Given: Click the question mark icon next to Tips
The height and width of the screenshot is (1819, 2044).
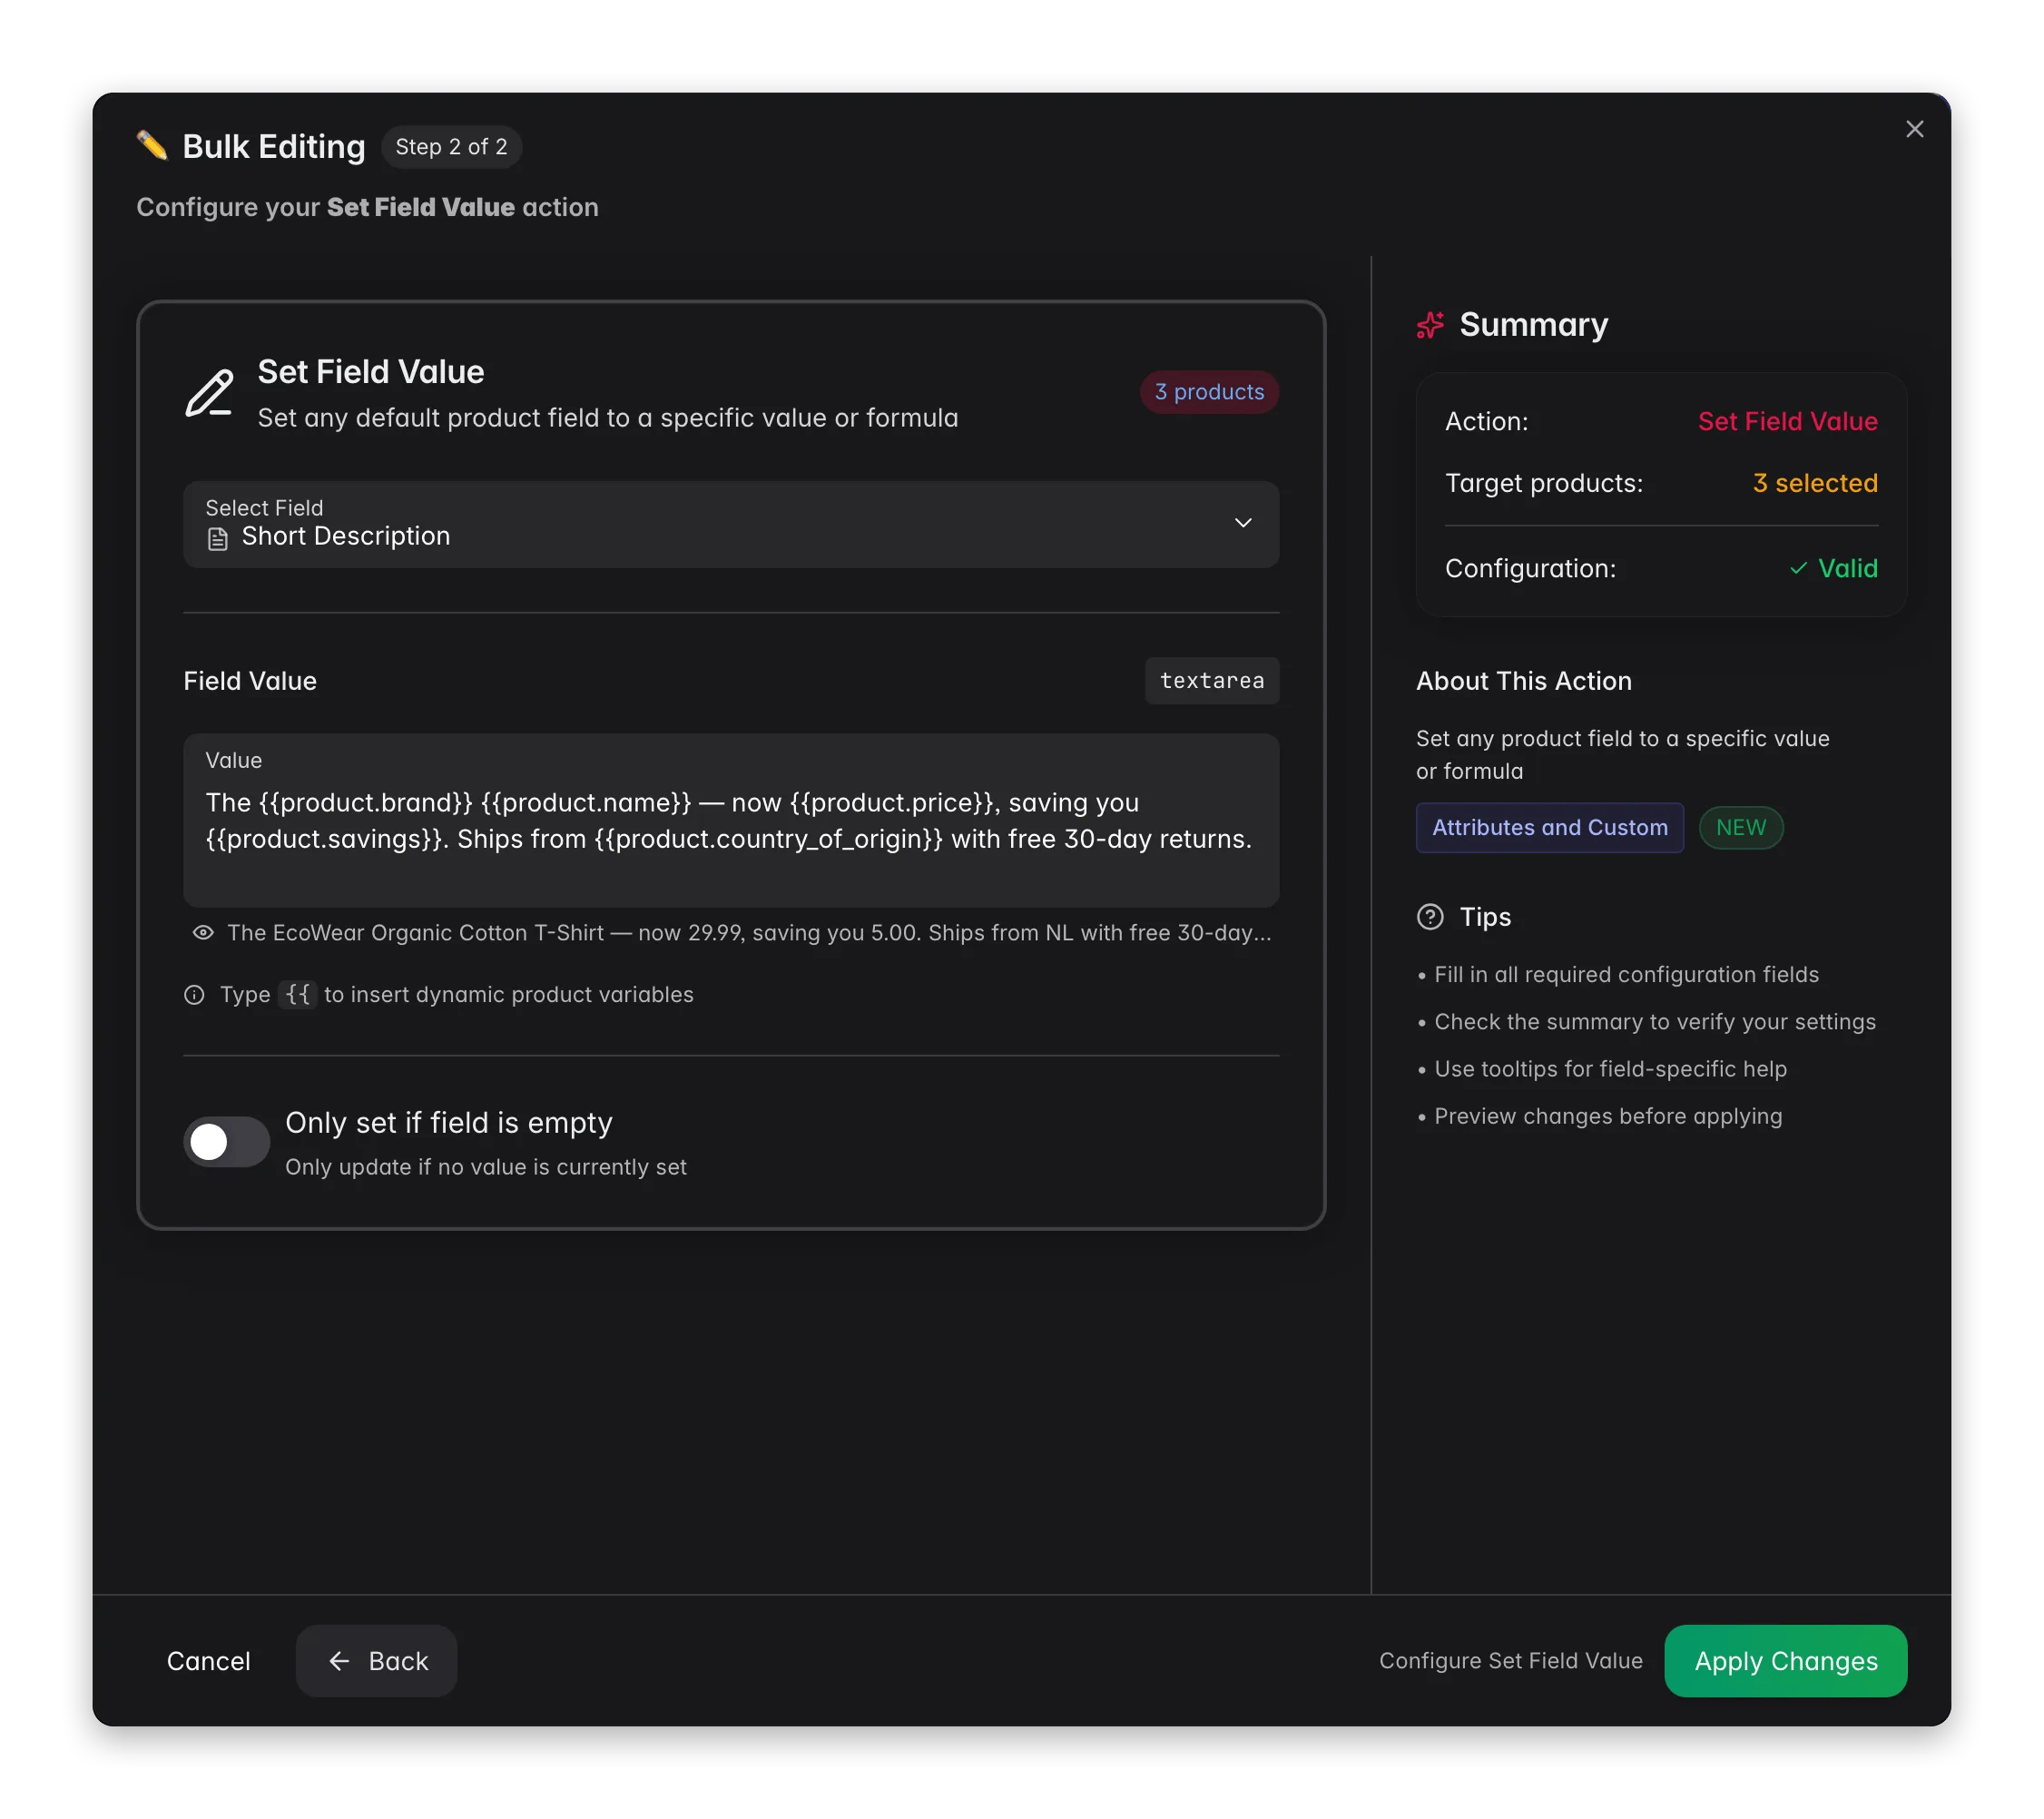Looking at the screenshot, I should click(x=1430, y=916).
